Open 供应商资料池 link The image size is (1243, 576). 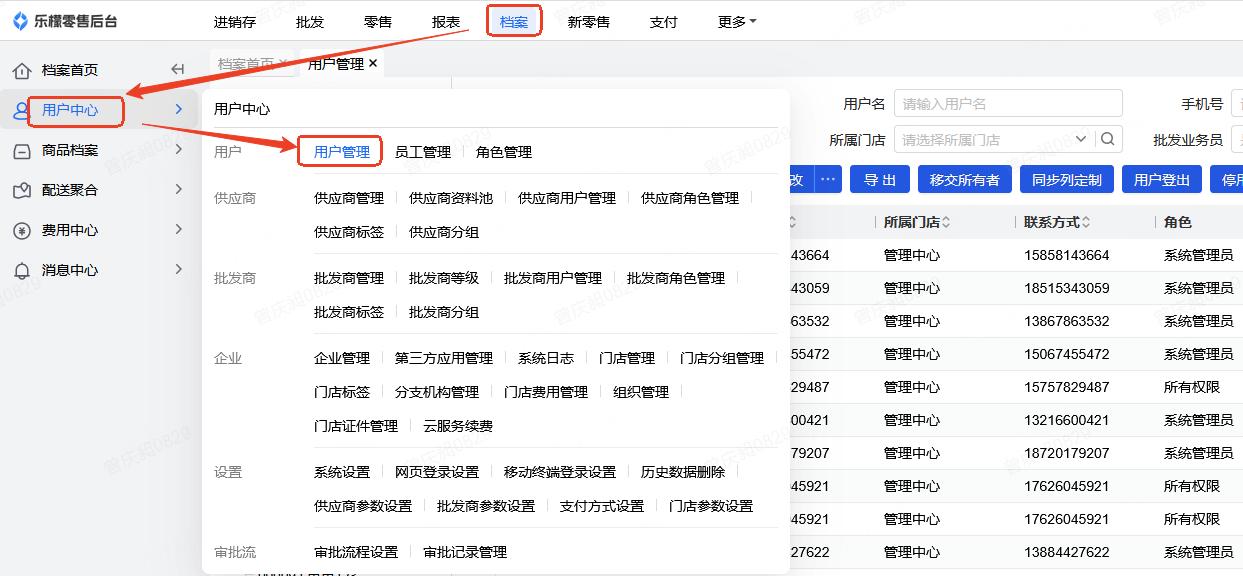(x=451, y=198)
